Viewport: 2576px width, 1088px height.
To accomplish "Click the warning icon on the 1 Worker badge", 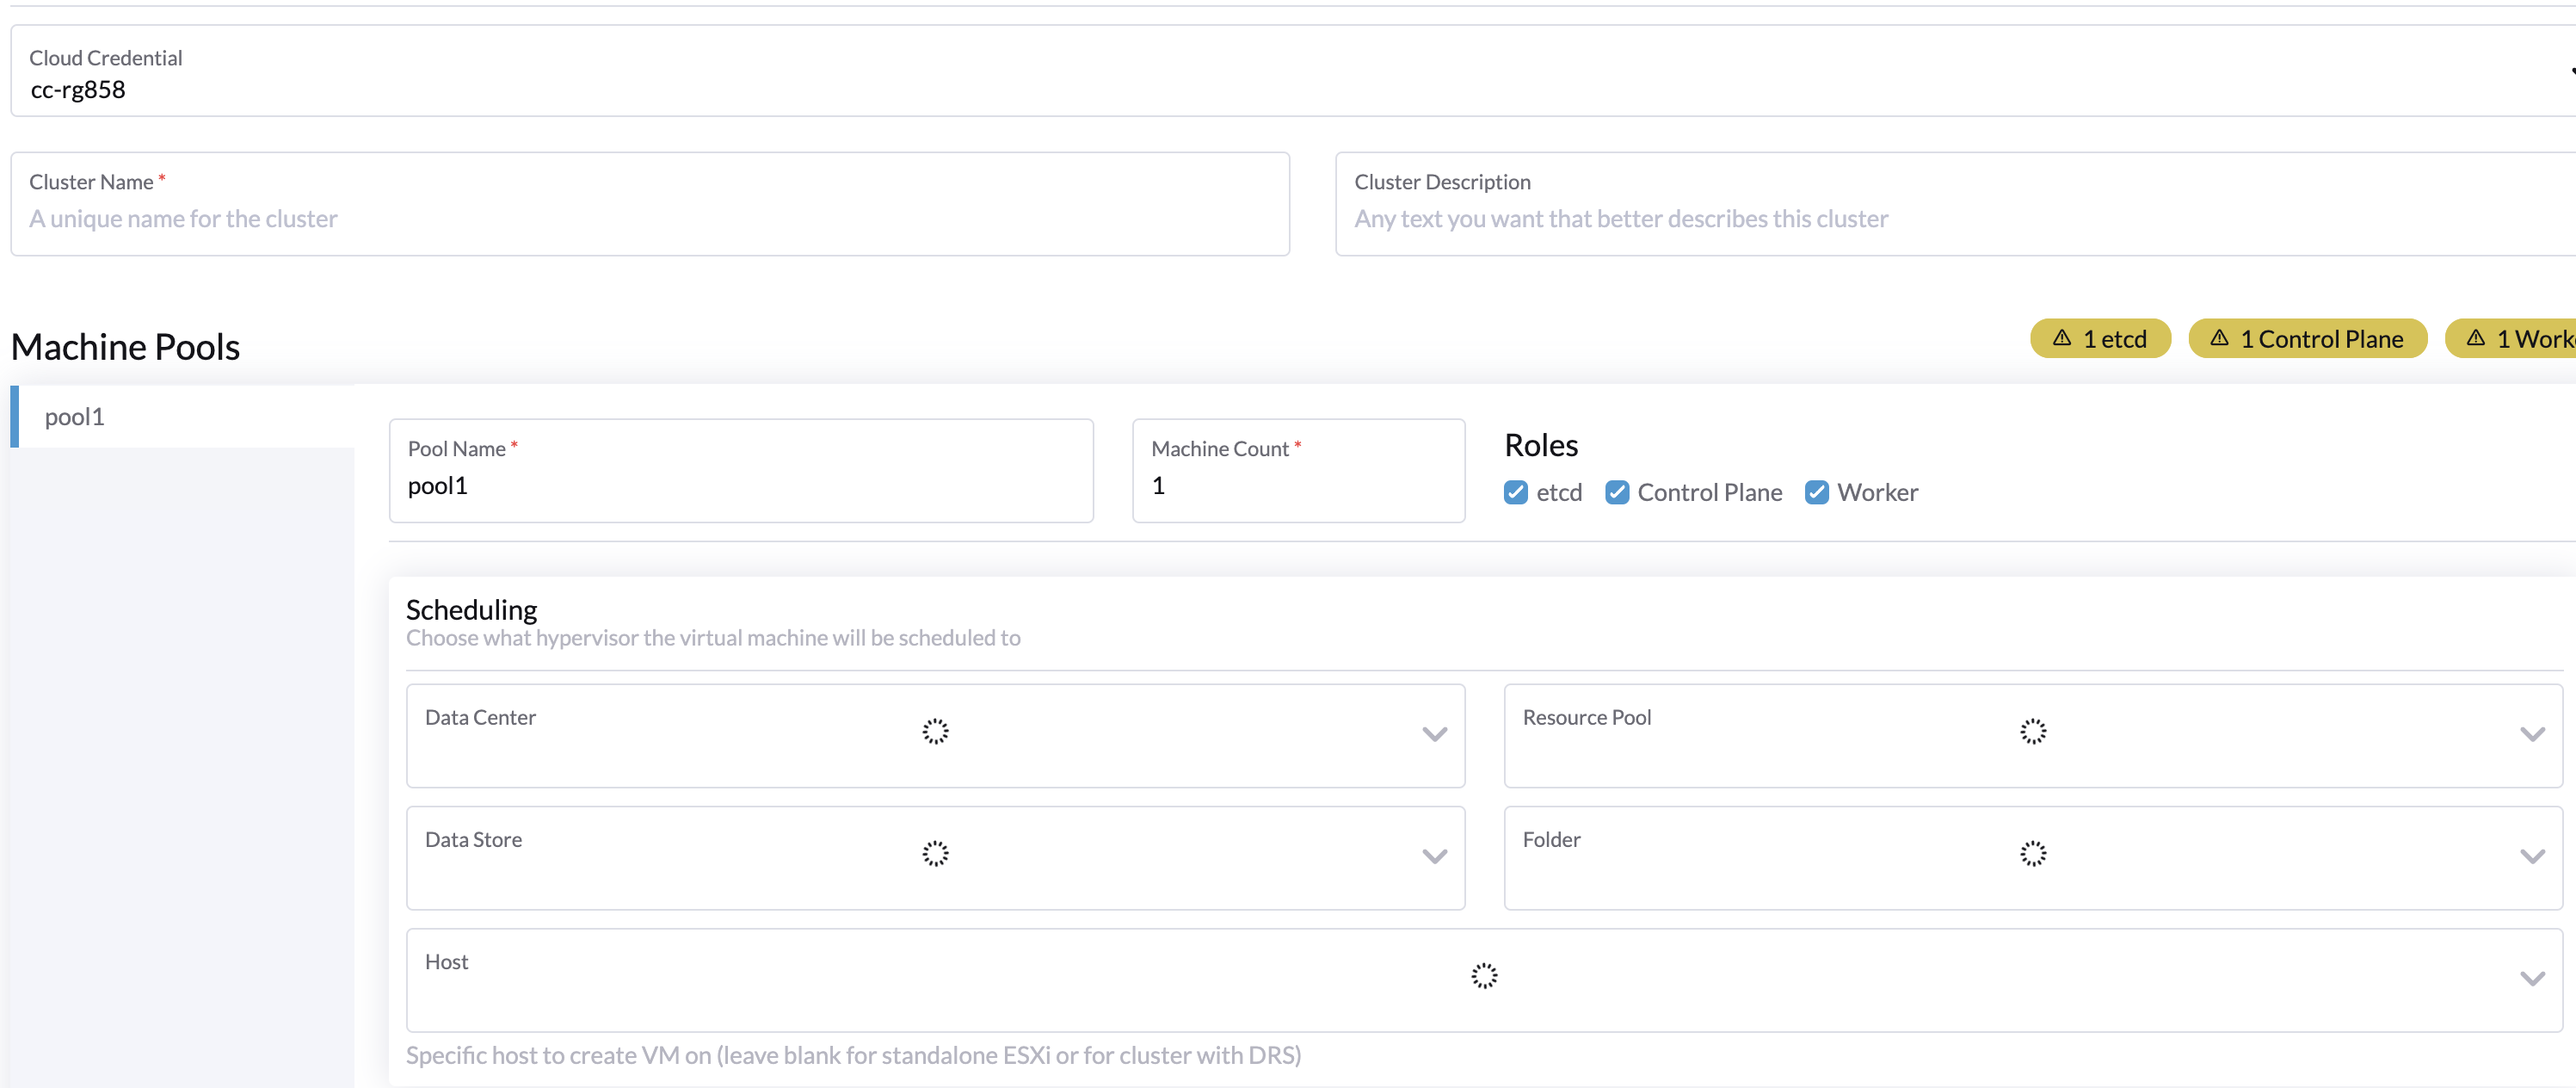I will coord(2475,338).
